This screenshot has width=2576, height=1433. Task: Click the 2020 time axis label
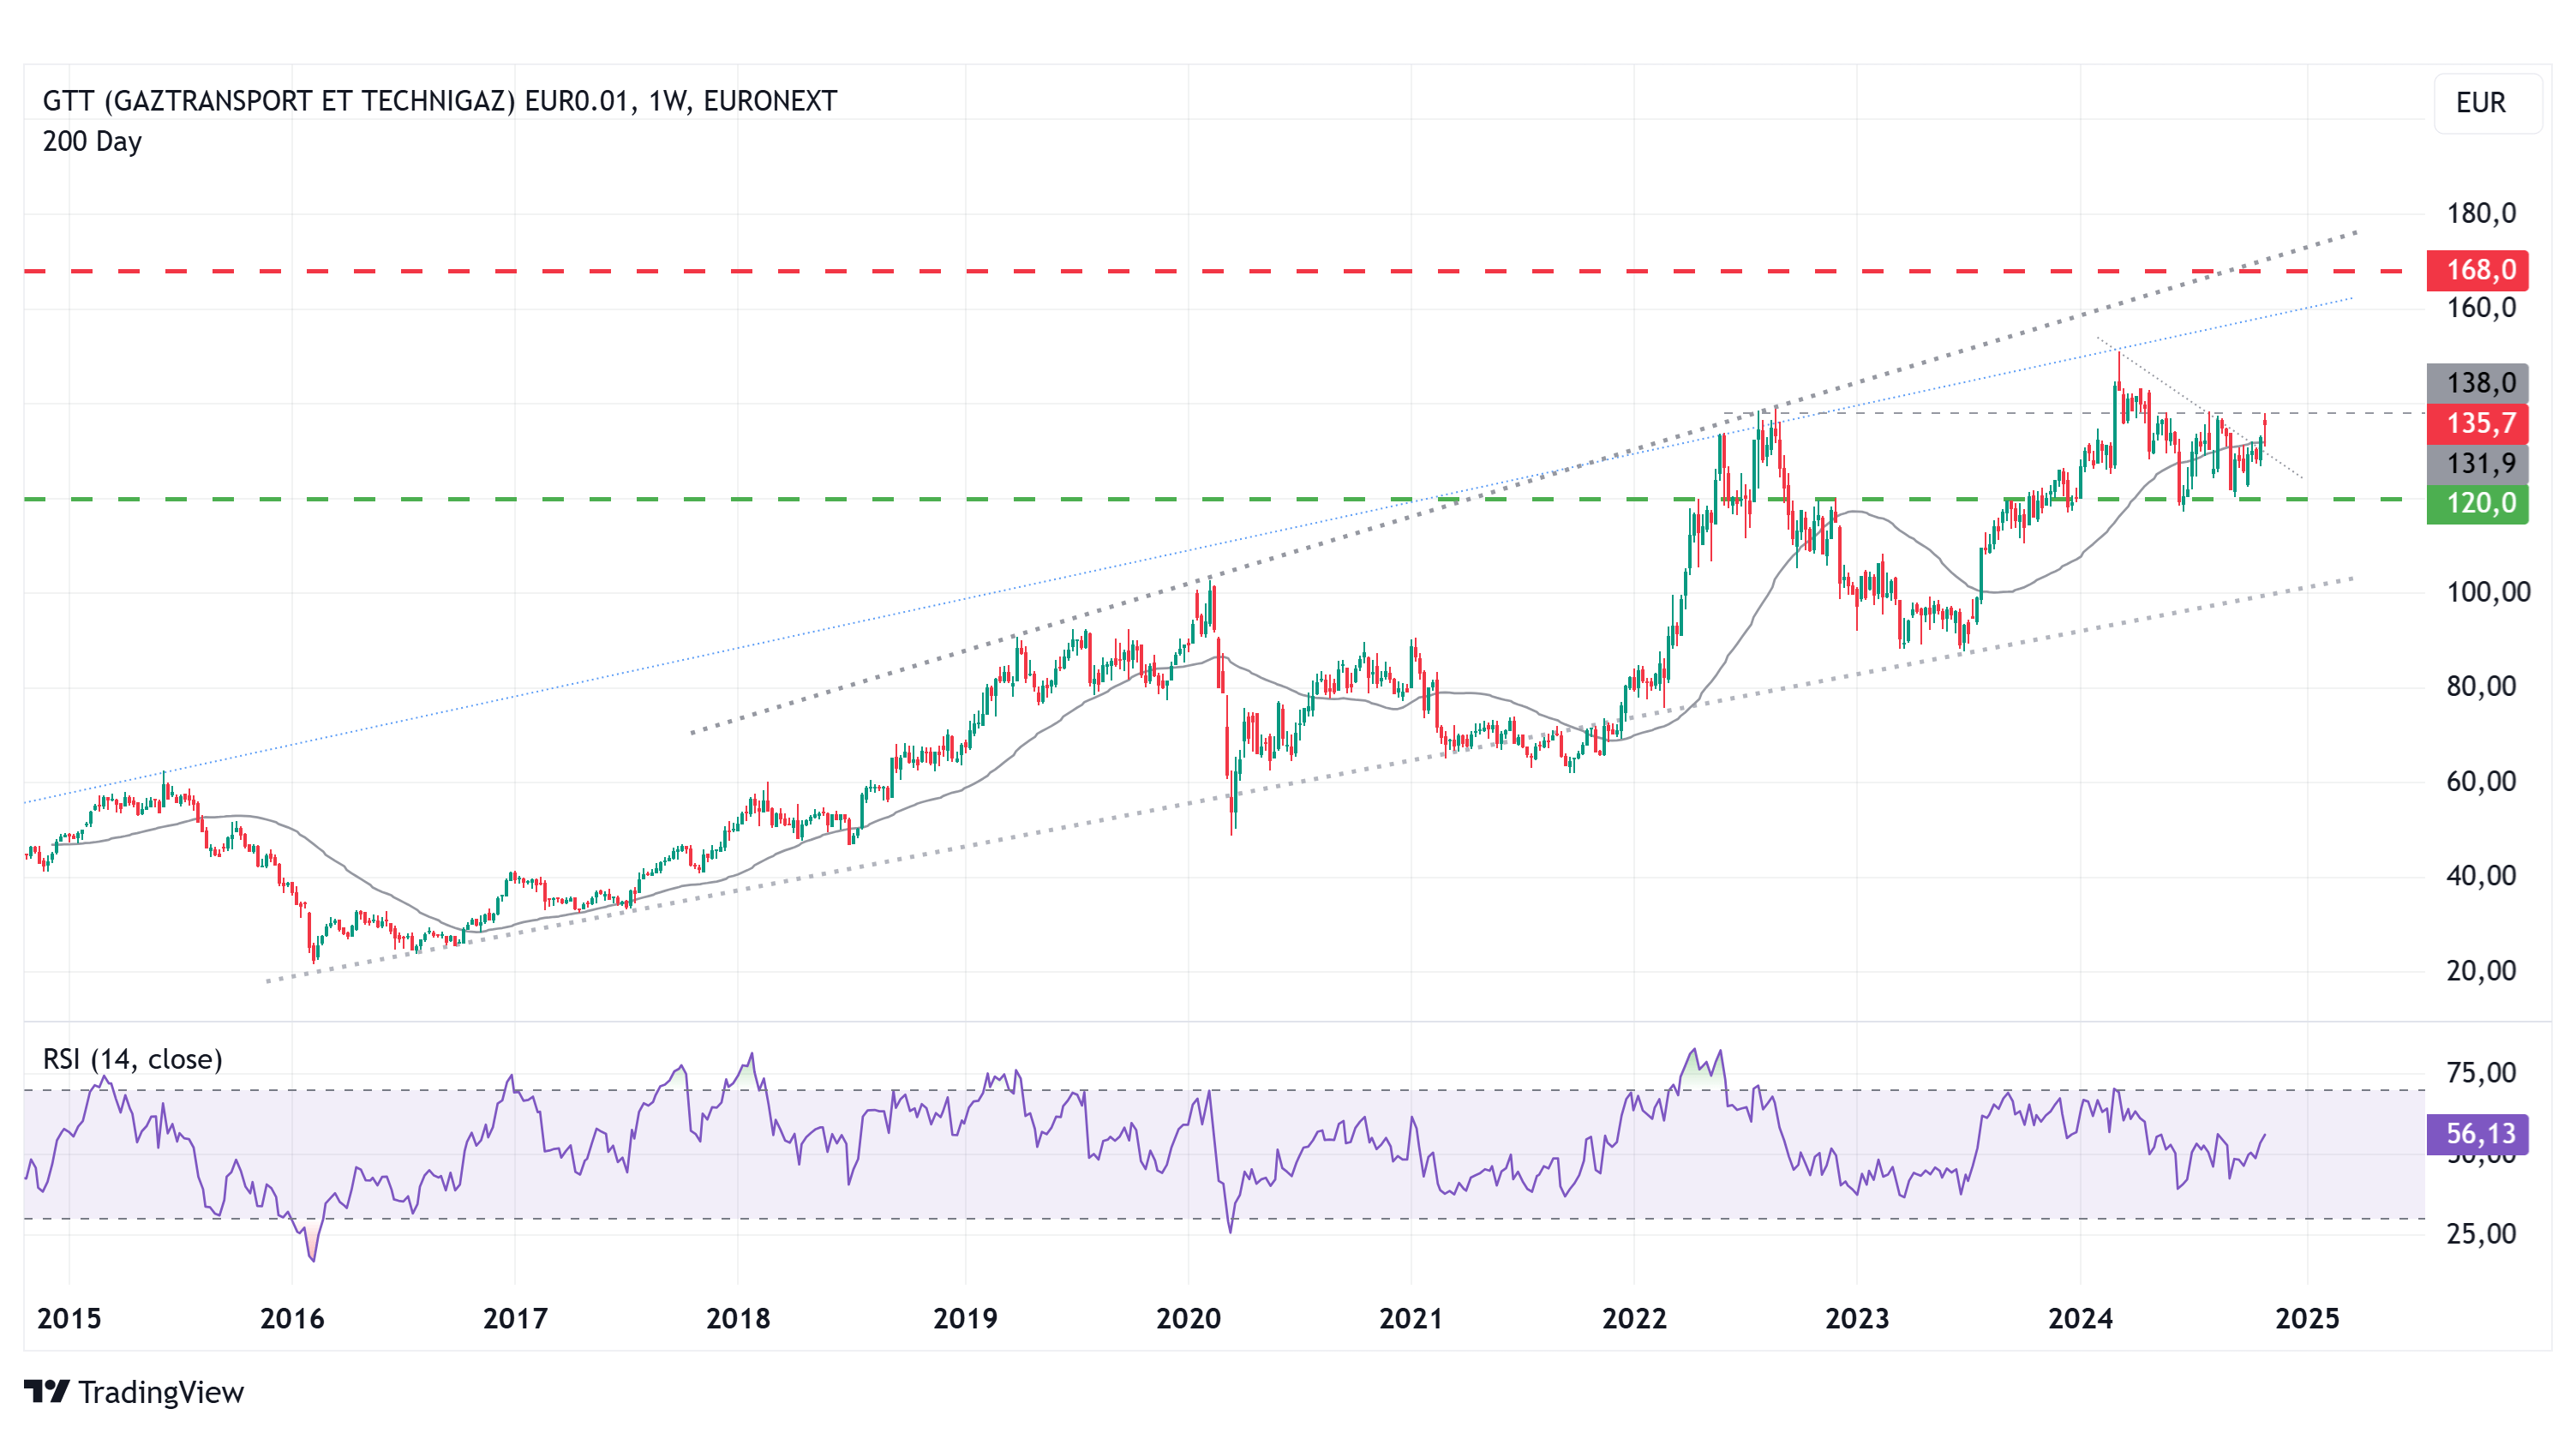point(1188,1318)
